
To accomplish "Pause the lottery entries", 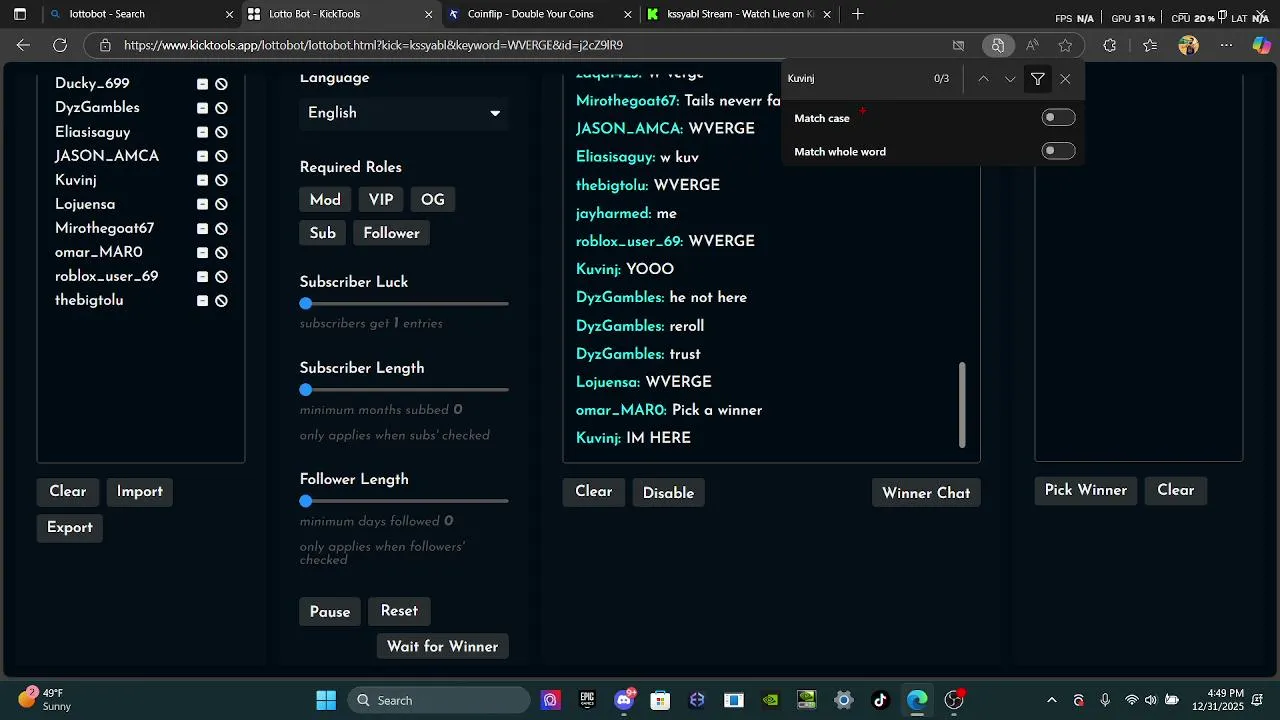I will pos(330,612).
